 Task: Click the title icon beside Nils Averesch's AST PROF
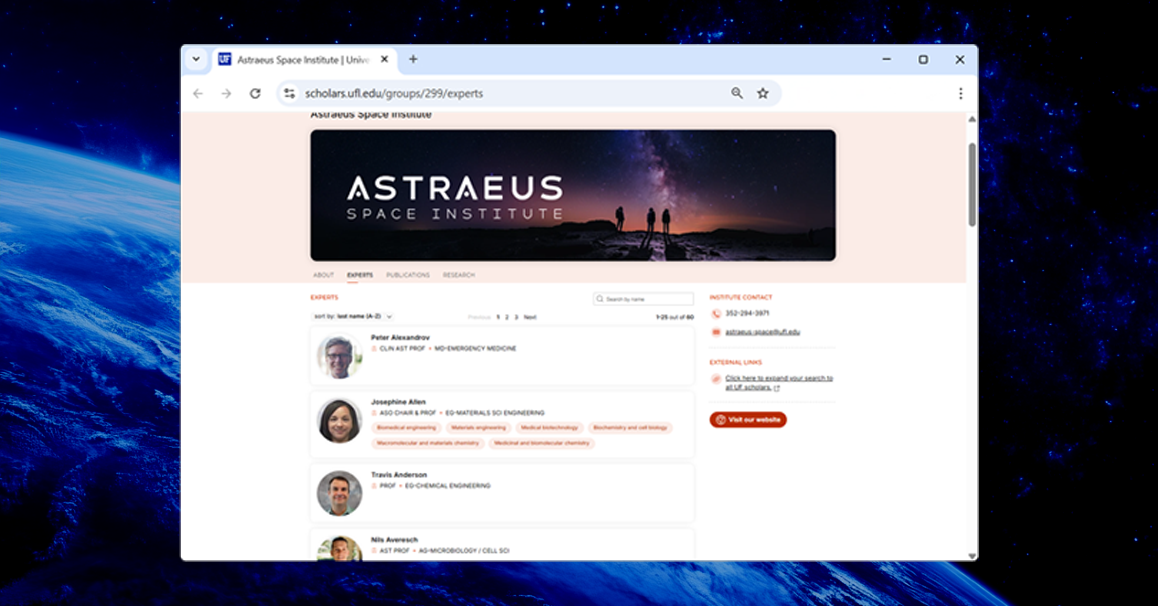374,551
